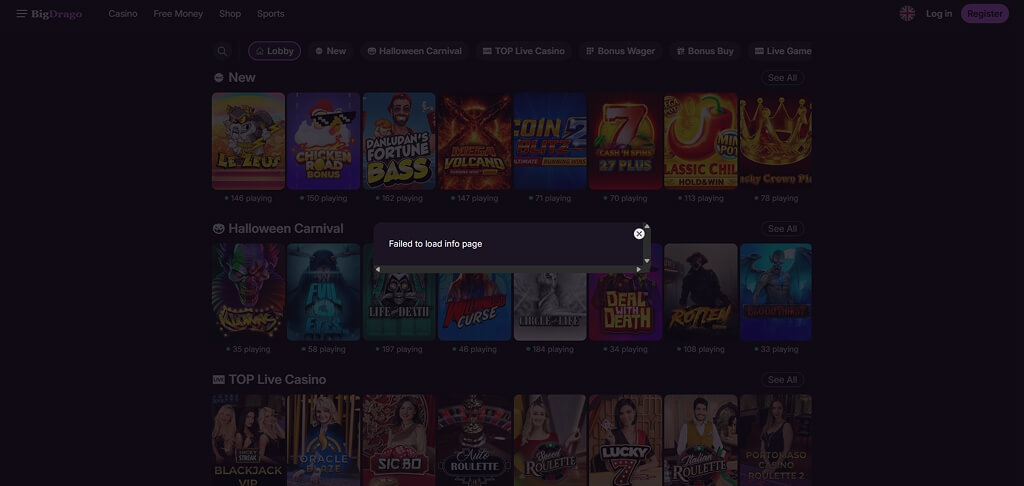Select the TOP Live Casino tab
Viewport: 1024px width, 486px height.
click(x=524, y=51)
